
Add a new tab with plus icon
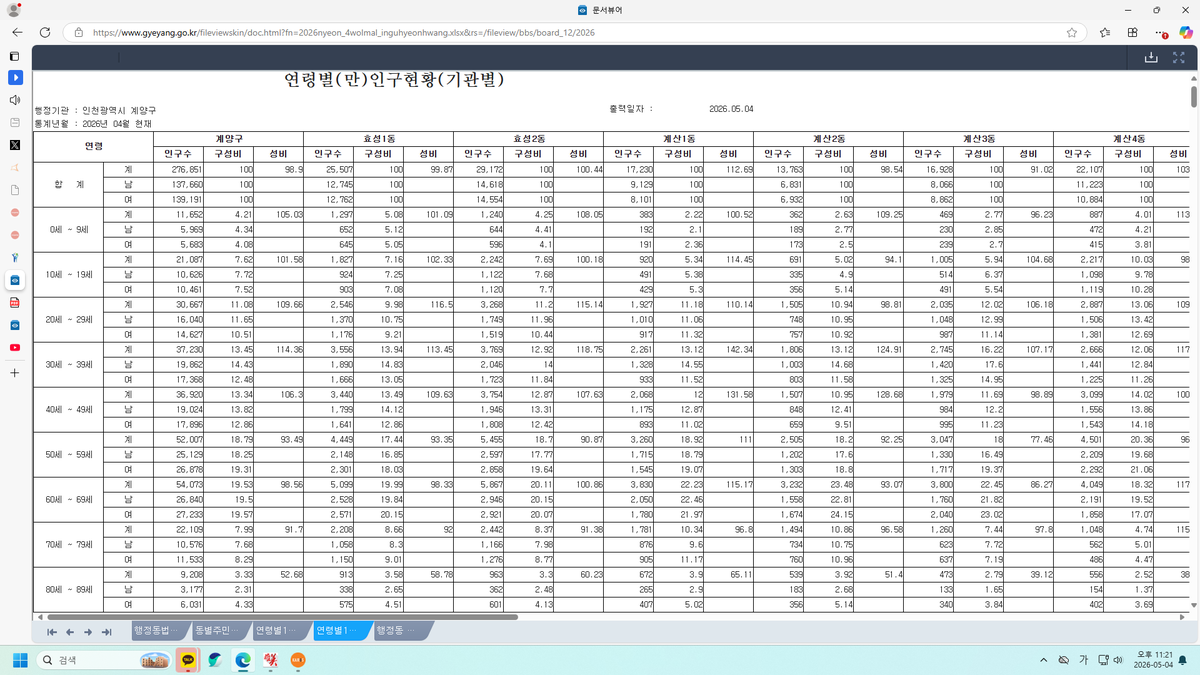coord(15,372)
